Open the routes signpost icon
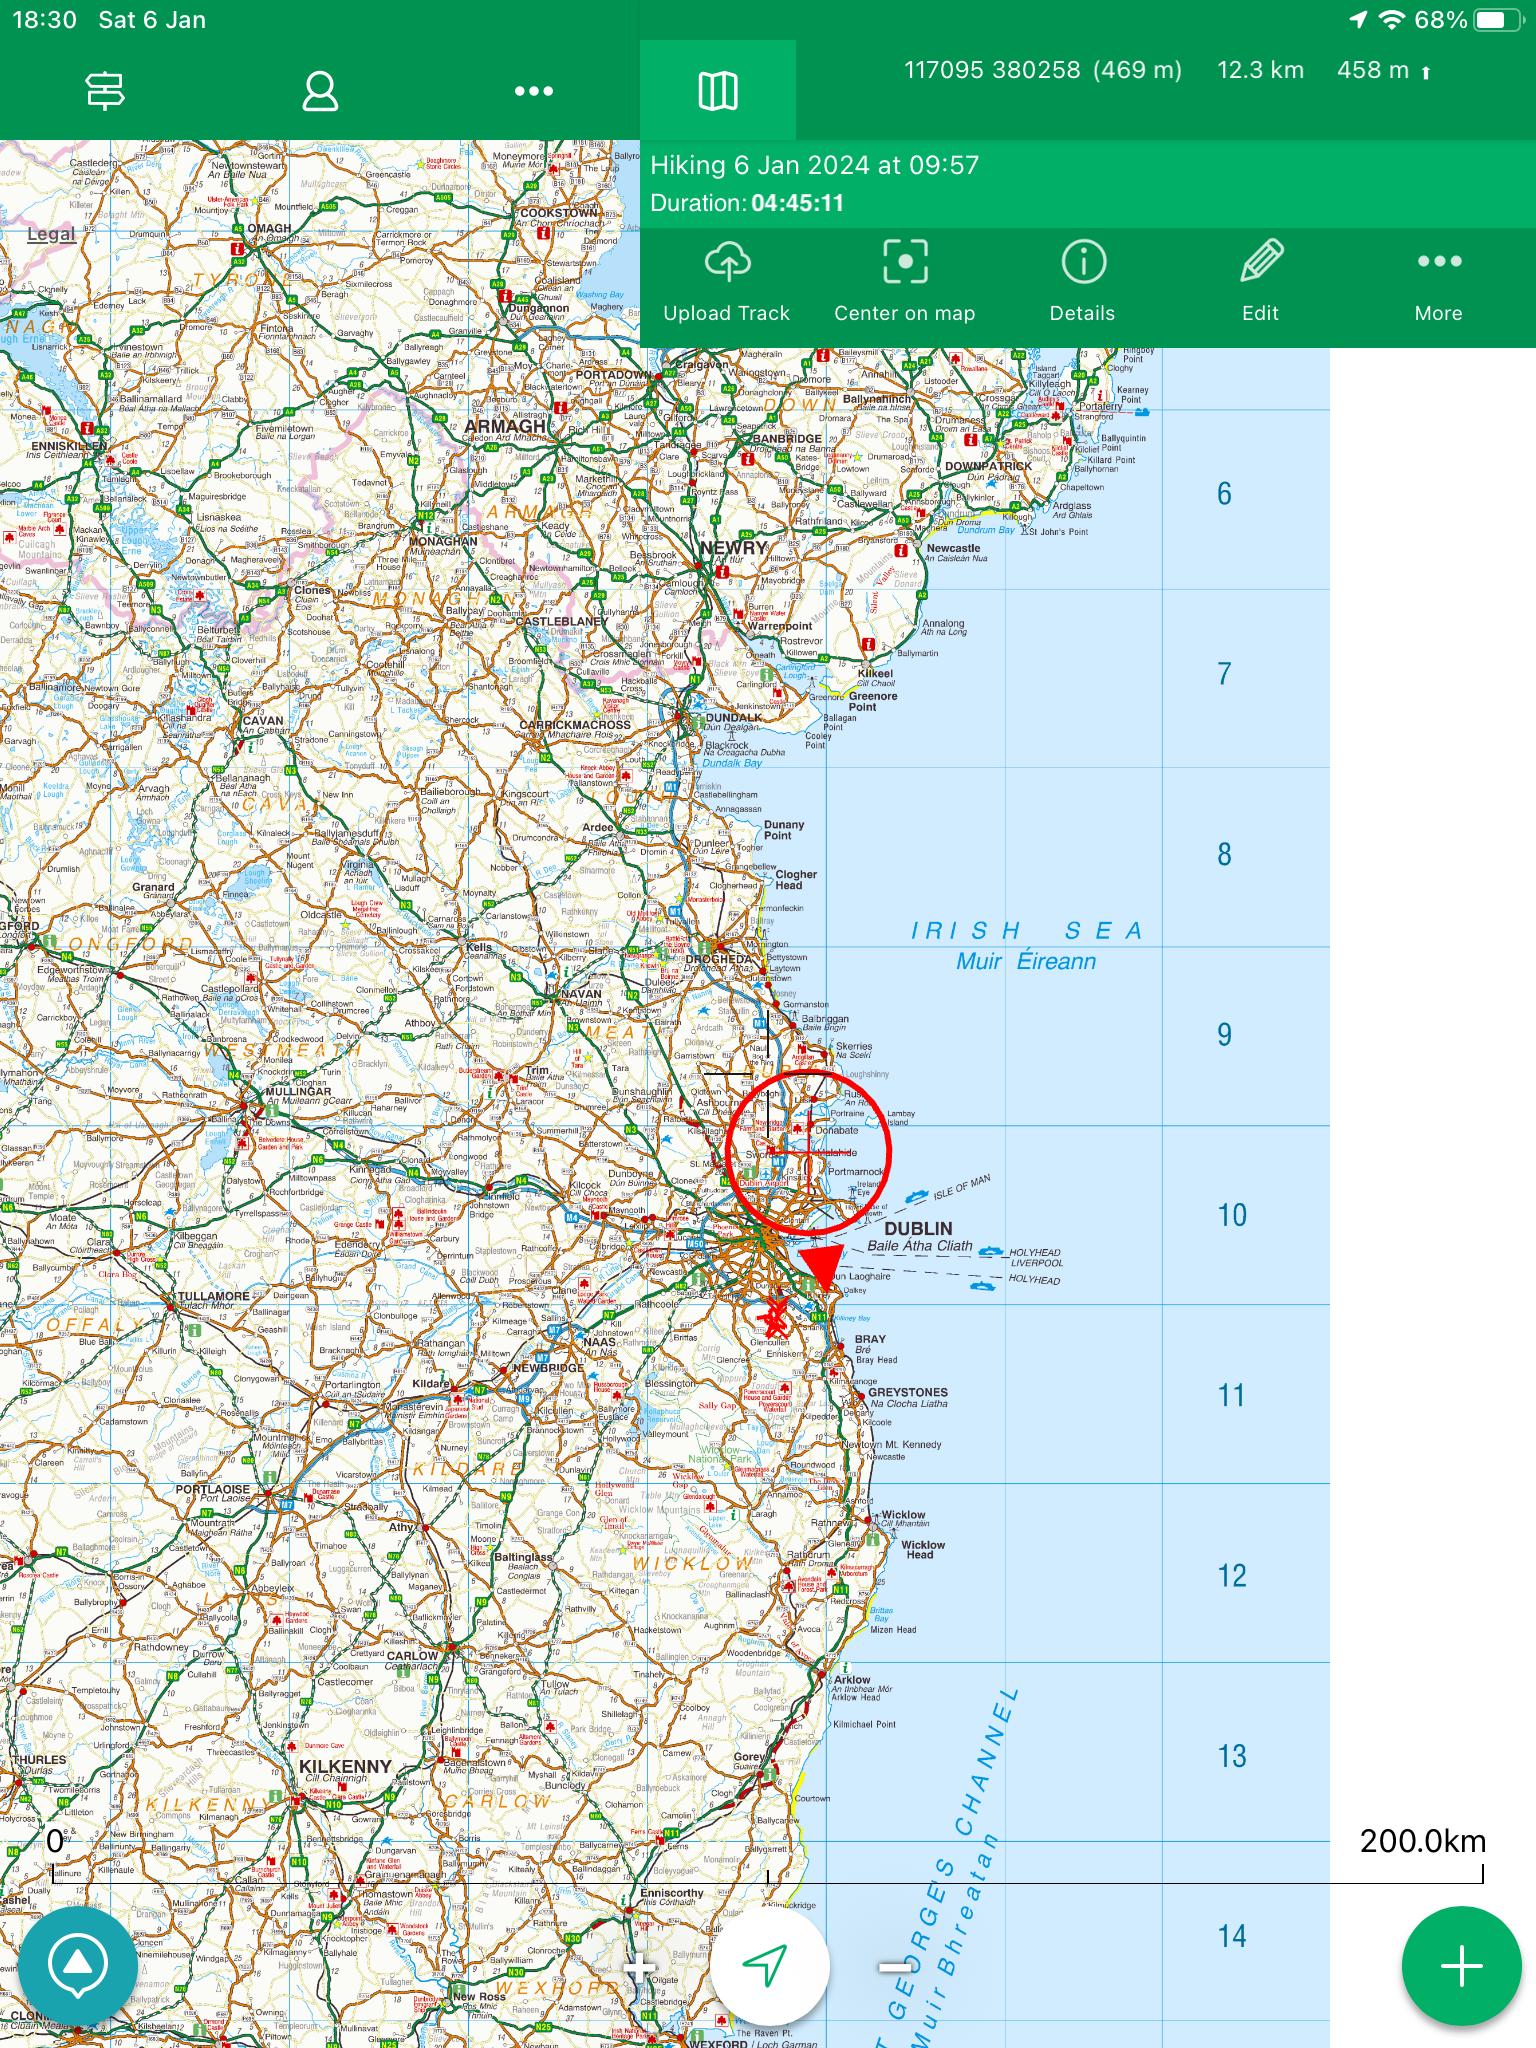This screenshot has height=2048, width=1536. (x=105, y=91)
